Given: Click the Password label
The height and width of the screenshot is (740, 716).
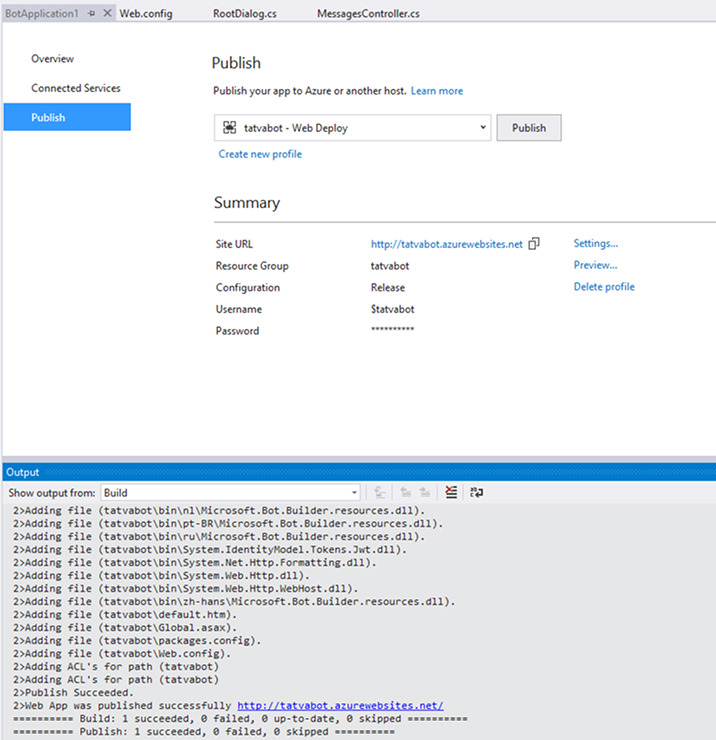Looking at the screenshot, I should [237, 331].
